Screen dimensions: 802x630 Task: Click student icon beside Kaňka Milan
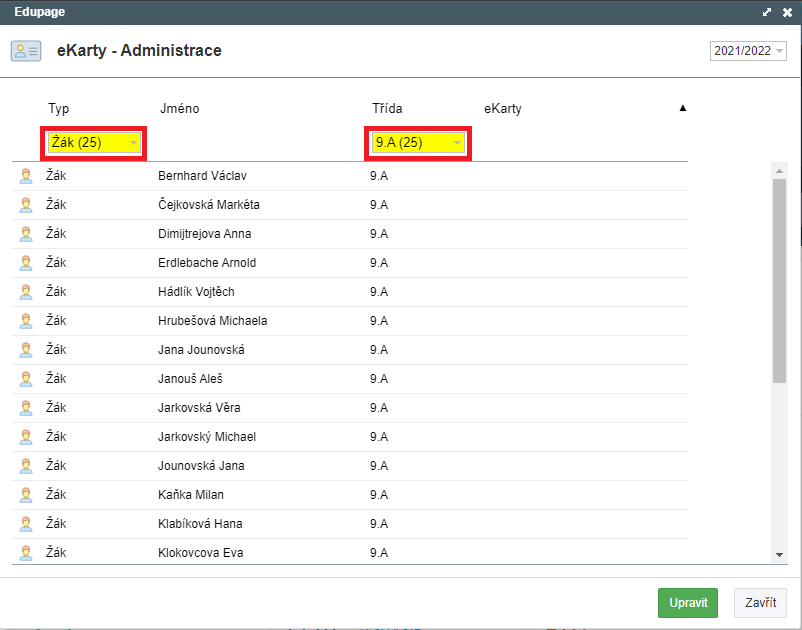point(26,495)
